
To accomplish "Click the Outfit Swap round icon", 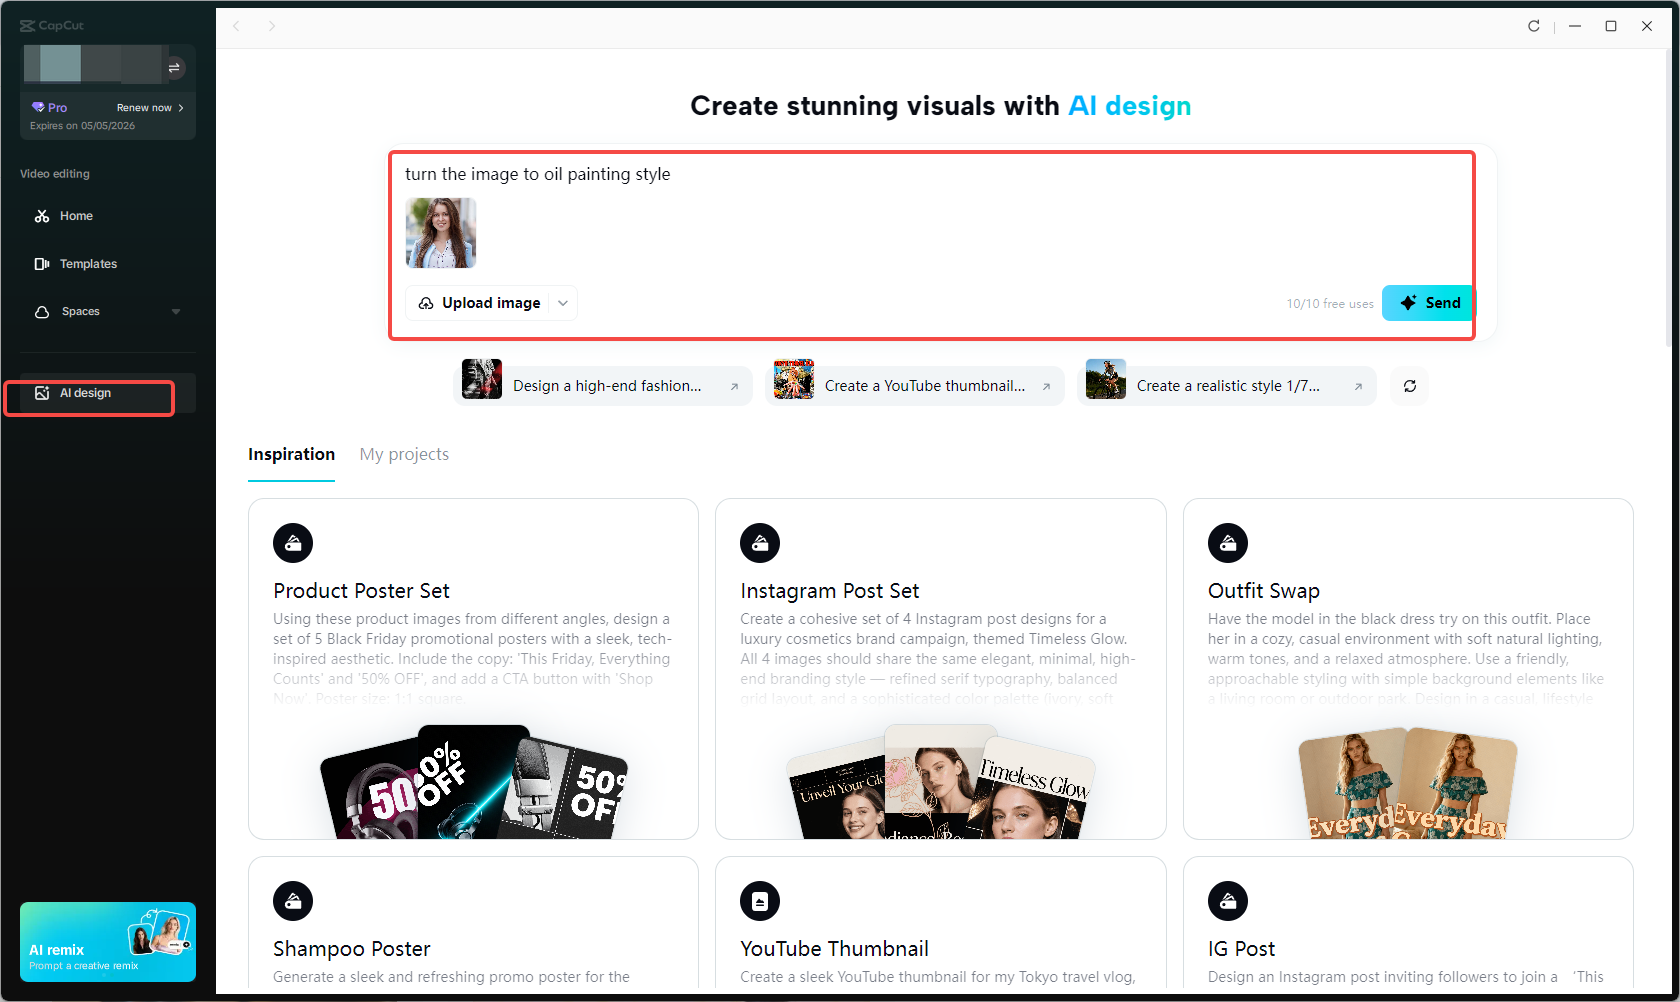I will point(1228,543).
